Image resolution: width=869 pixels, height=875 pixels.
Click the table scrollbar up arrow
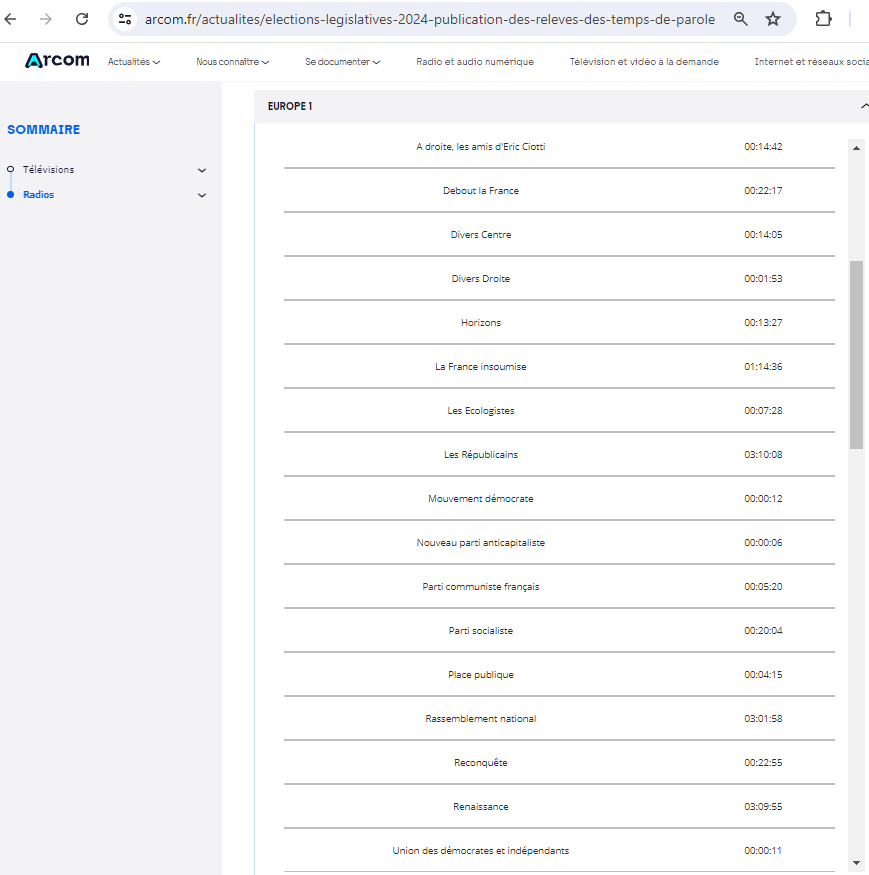(856, 148)
